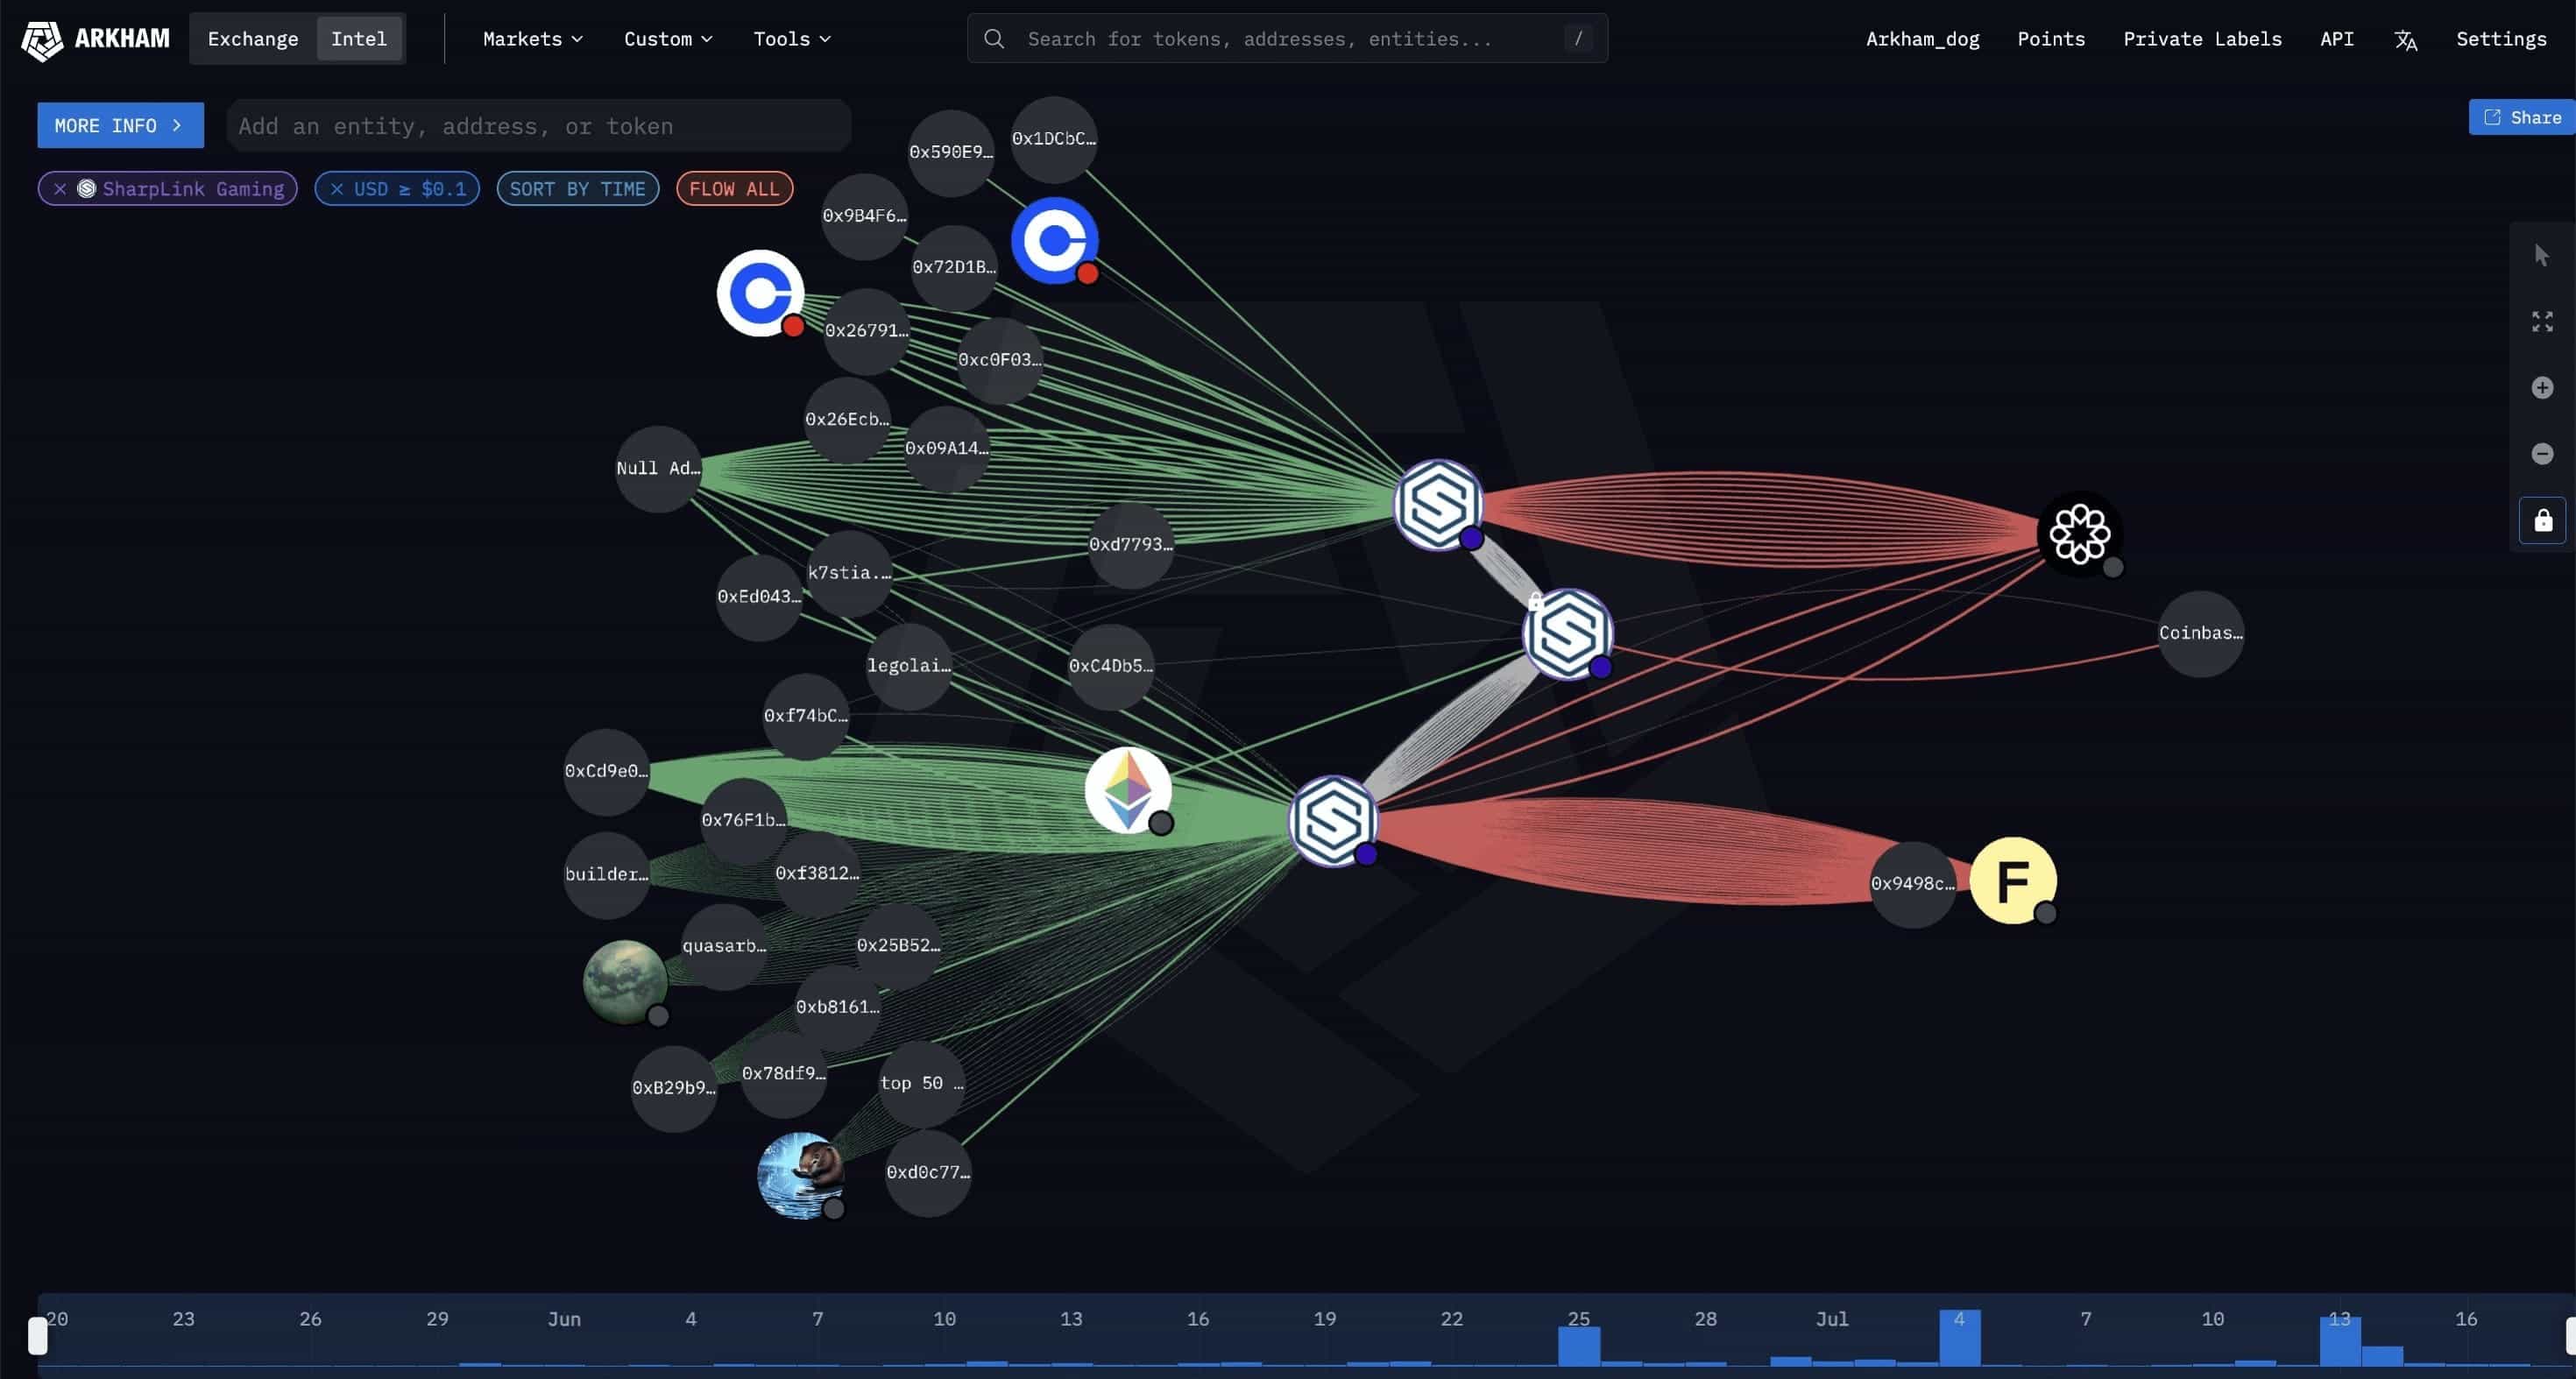Viewport: 2576px width, 1379px height.
Task: Click the Ethereum diamond logo node
Action: click(1127, 790)
